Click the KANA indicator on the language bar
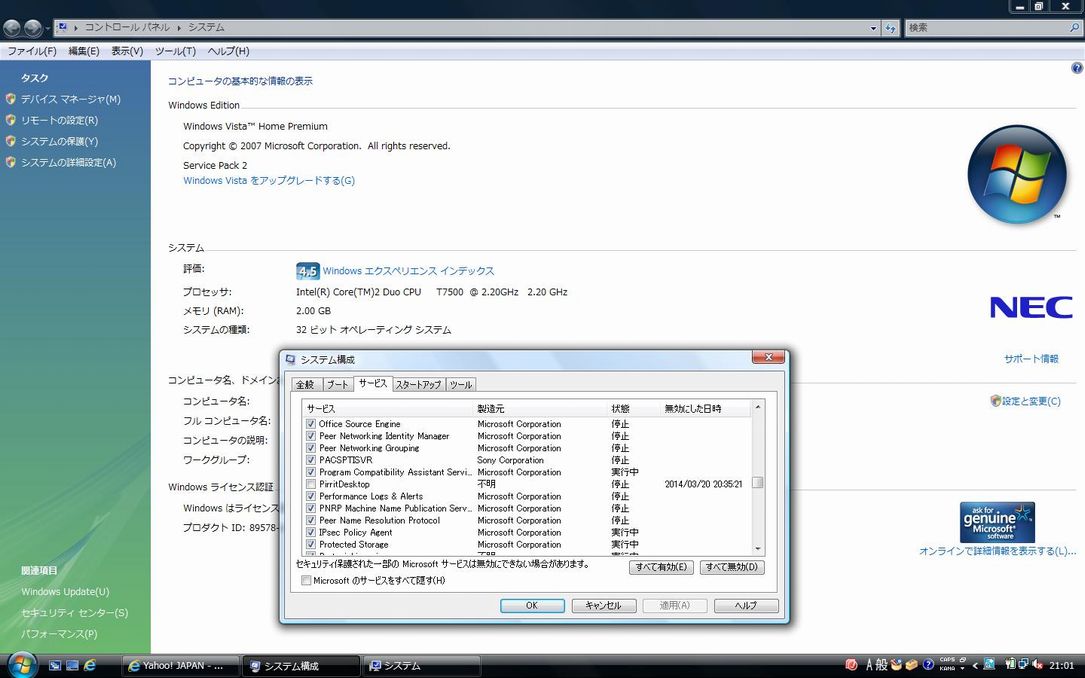 click(x=947, y=669)
